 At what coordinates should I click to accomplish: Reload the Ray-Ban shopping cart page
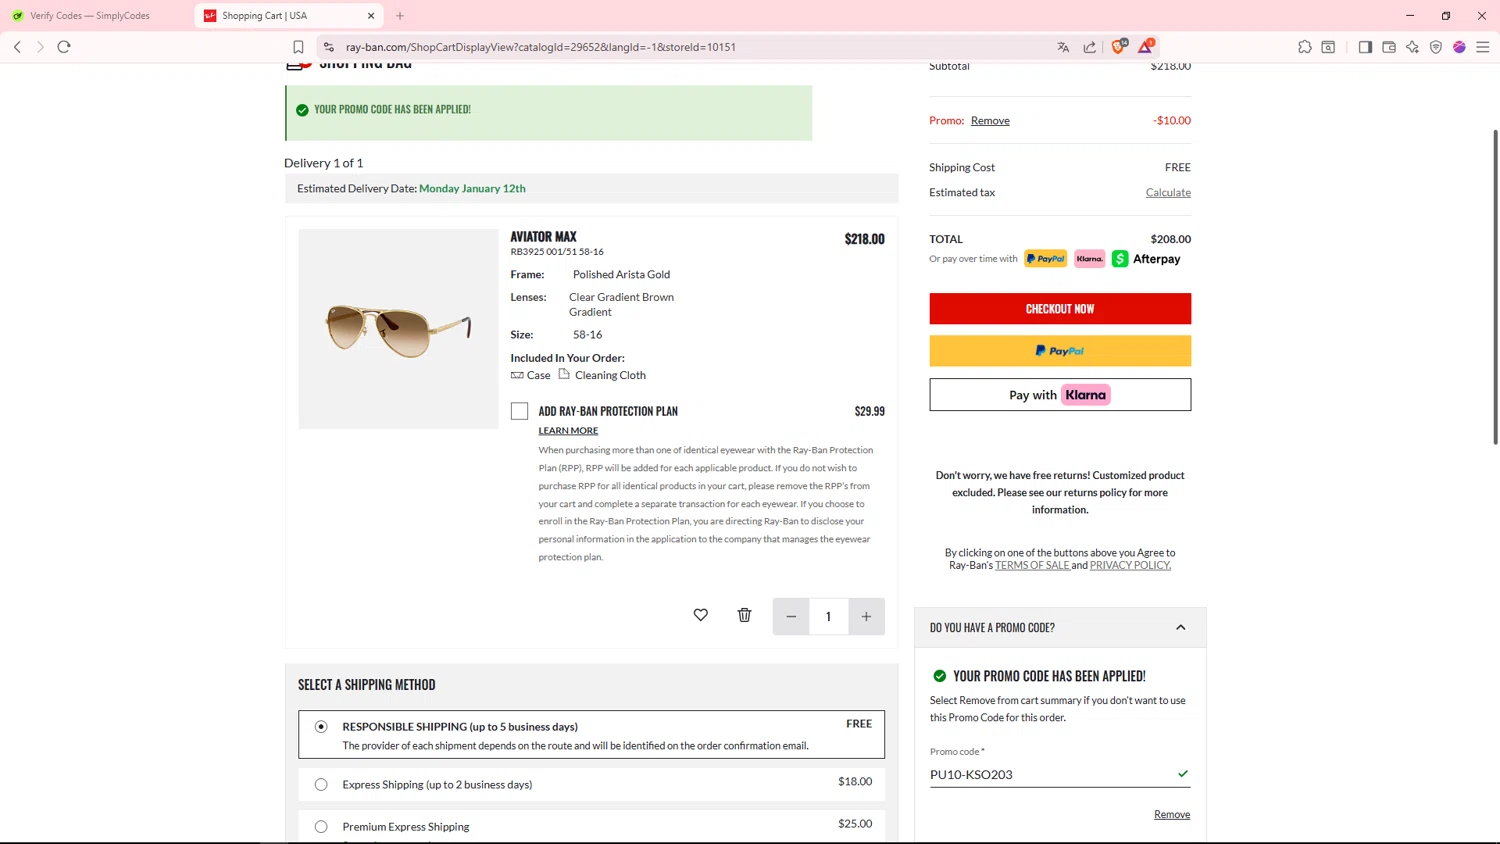tap(64, 47)
